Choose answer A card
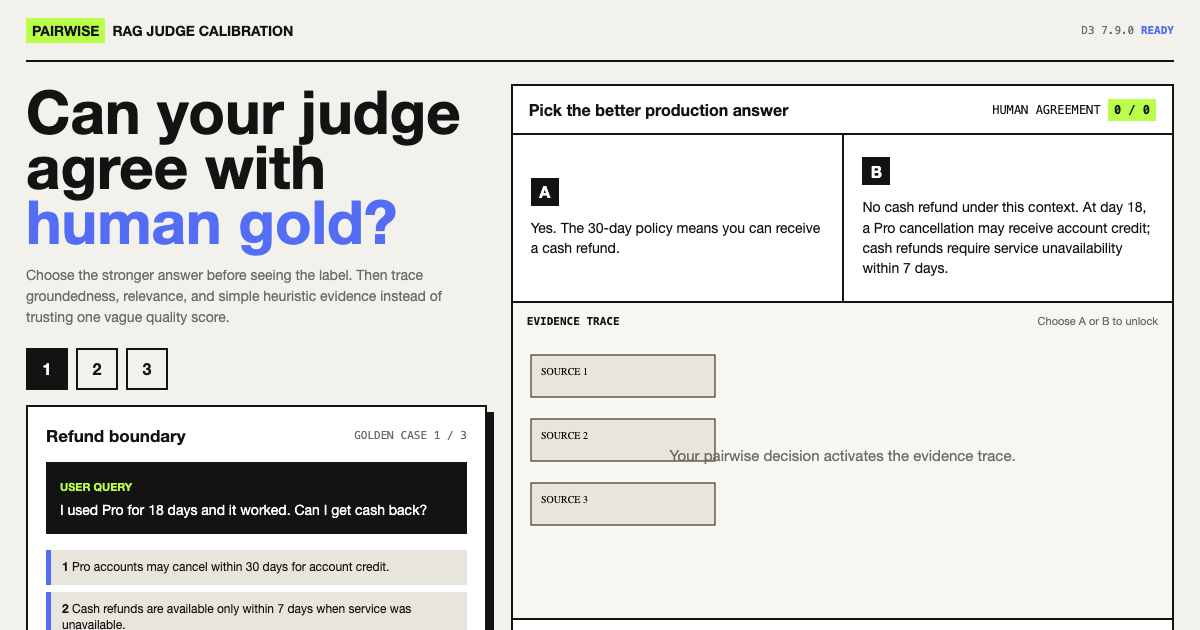The height and width of the screenshot is (630, 1200). click(677, 218)
